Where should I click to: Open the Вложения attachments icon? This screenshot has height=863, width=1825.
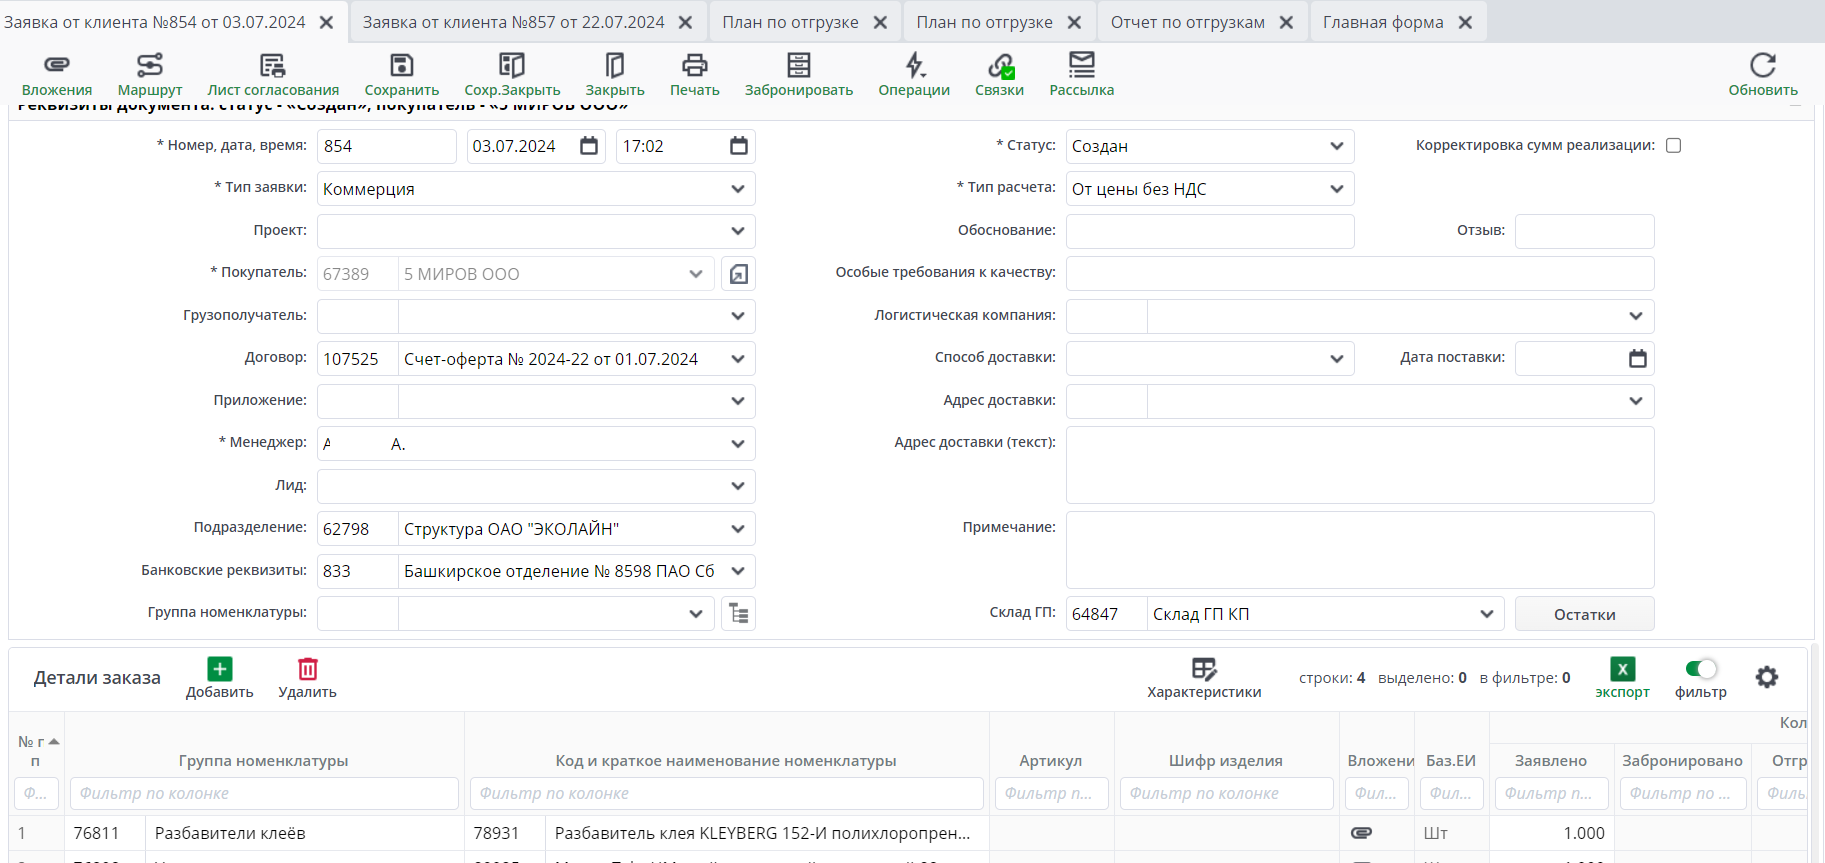tap(57, 66)
